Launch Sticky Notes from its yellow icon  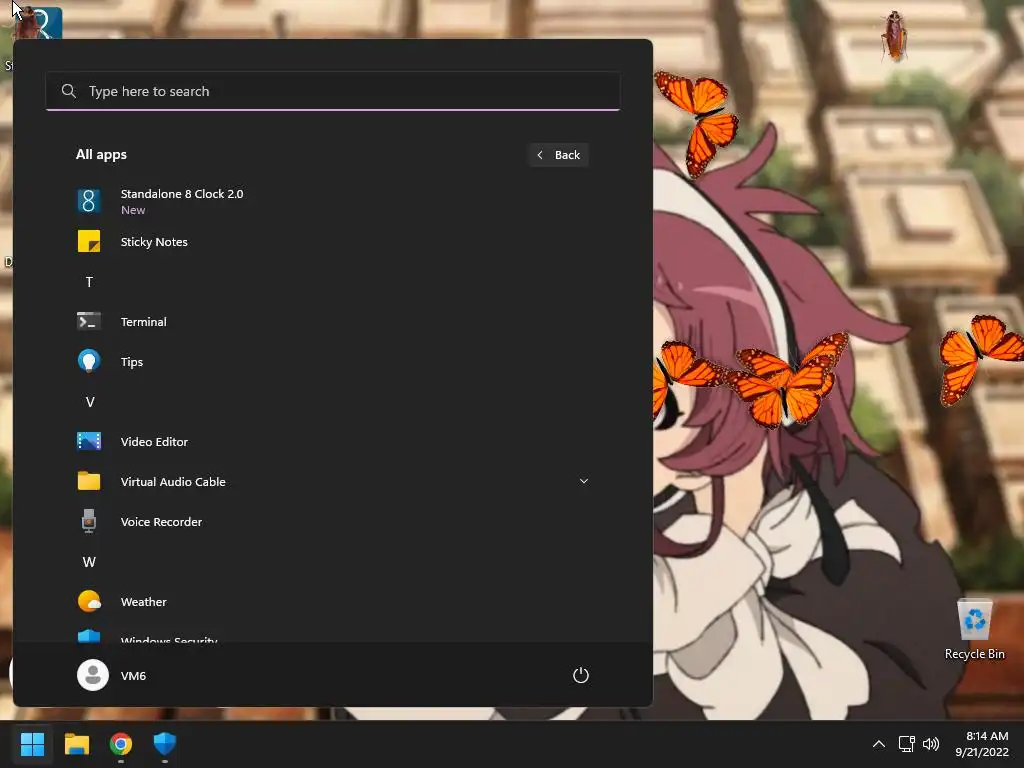pyautogui.click(x=89, y=241)
